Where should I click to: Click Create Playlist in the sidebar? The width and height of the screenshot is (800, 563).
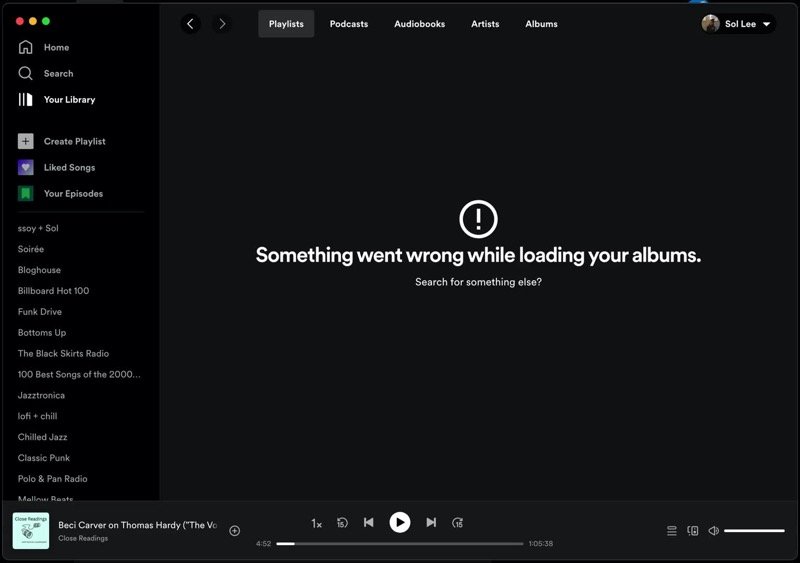point(74,141)
